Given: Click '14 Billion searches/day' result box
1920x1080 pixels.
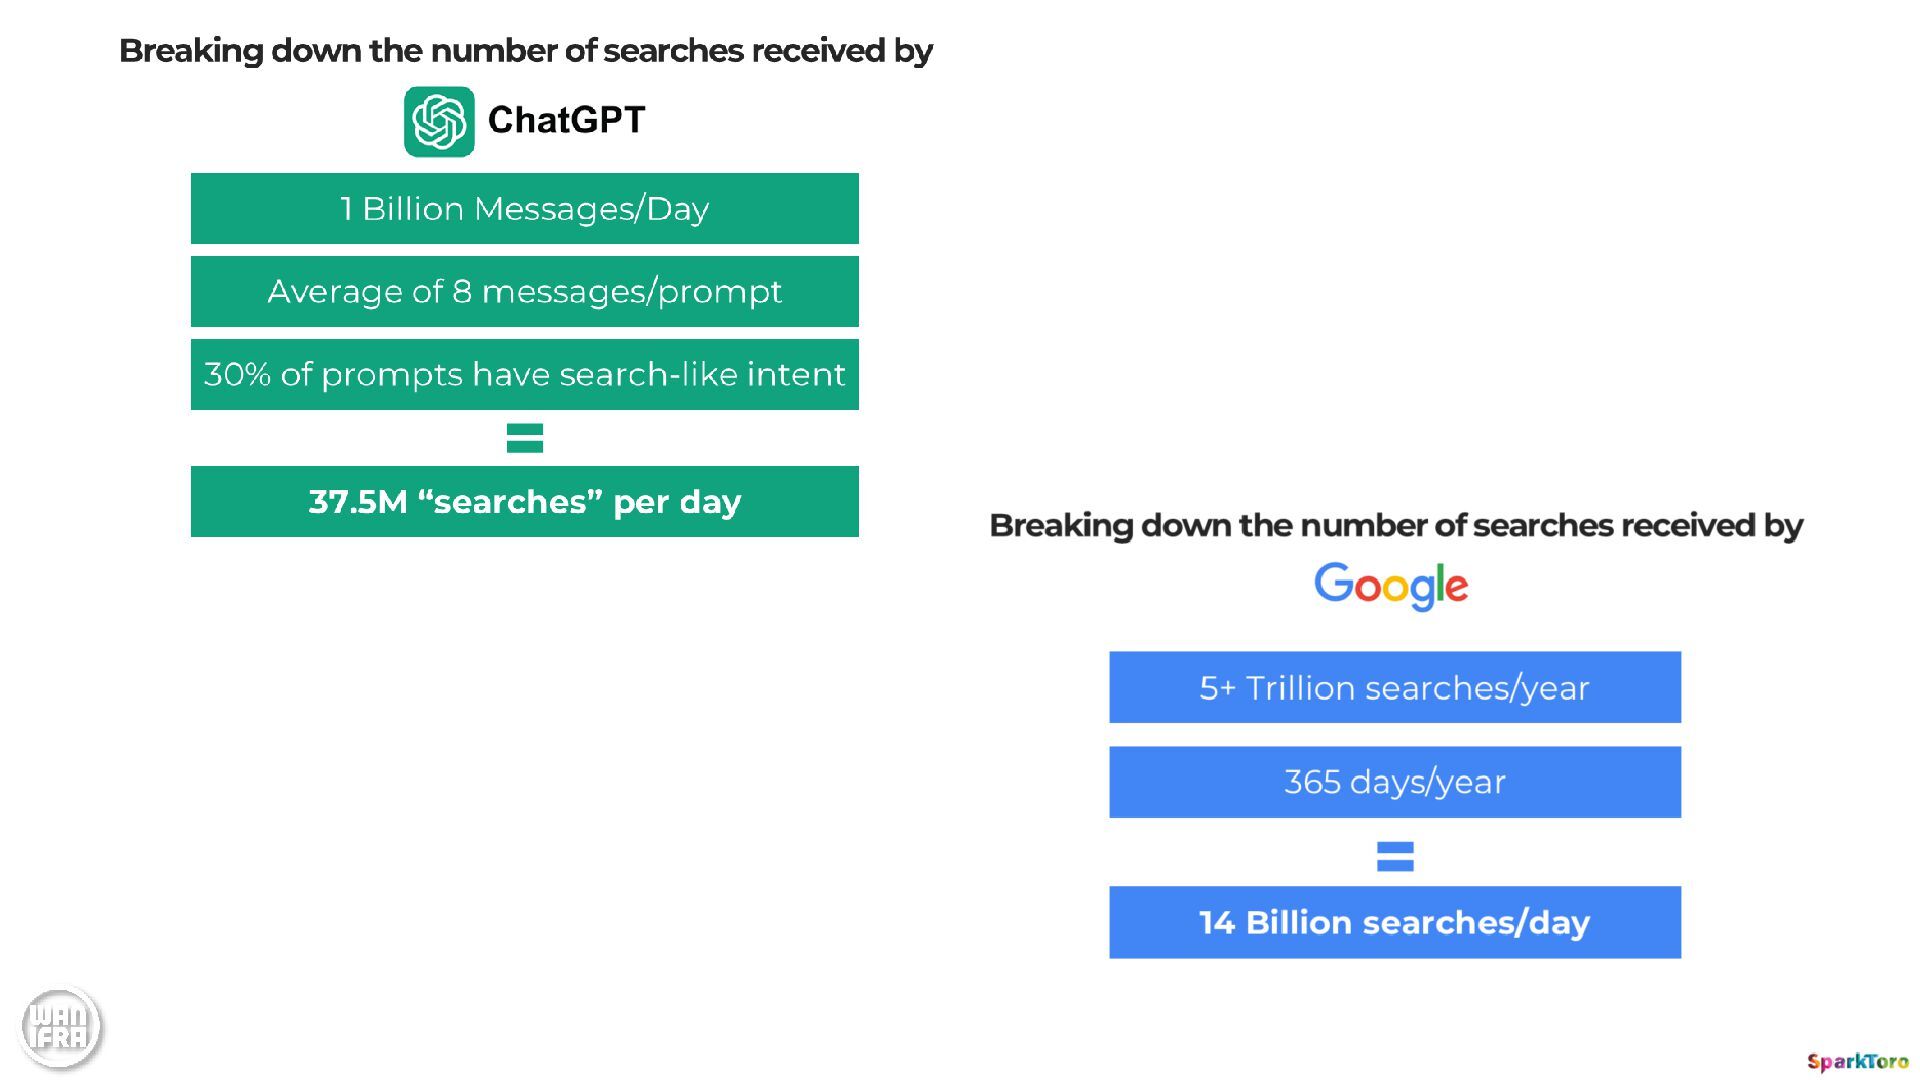Looking at the screenshot, I should 1394,922.
